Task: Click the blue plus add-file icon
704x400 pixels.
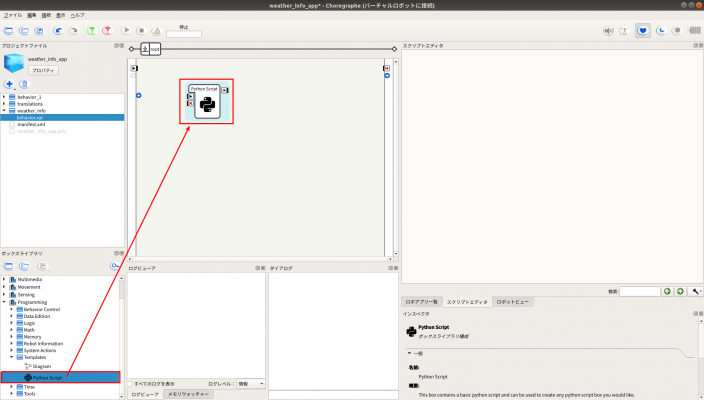Action: point(9,84)
